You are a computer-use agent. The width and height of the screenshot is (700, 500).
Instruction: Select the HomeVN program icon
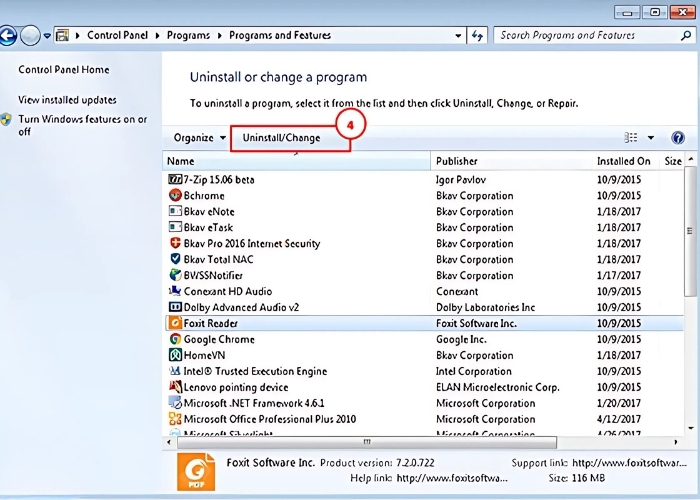(175, 356)
